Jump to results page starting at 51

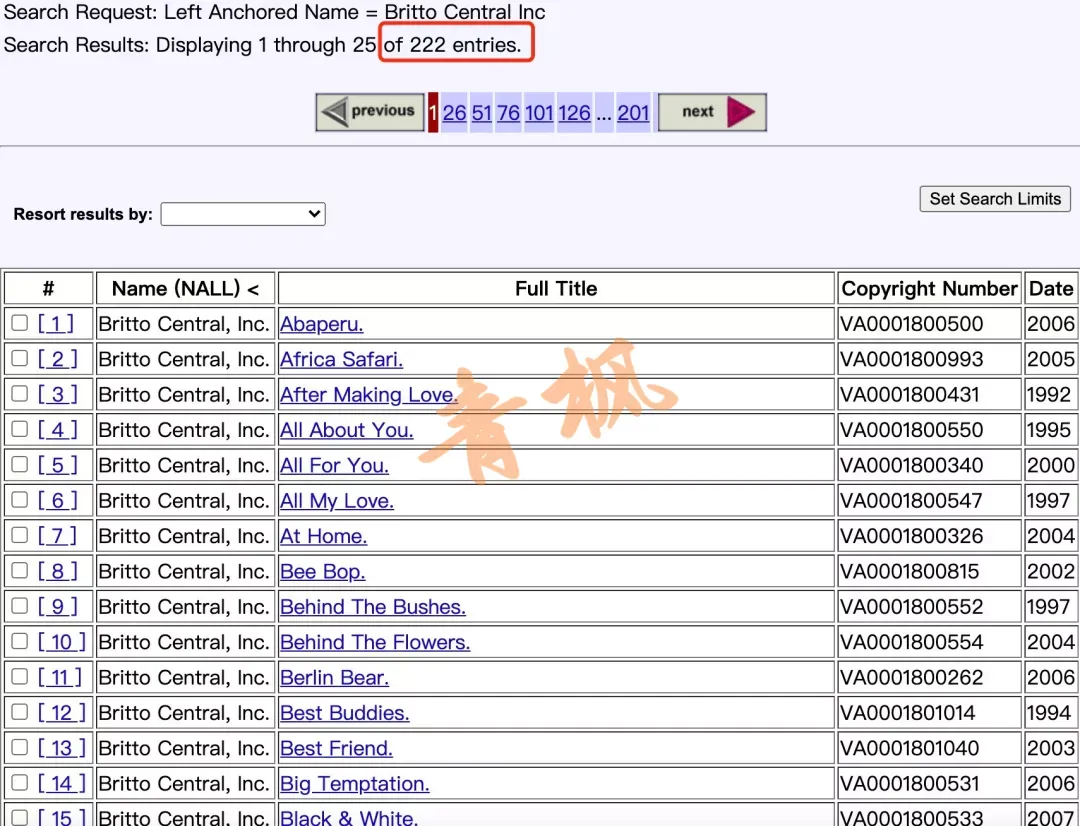tap(481, 112)
